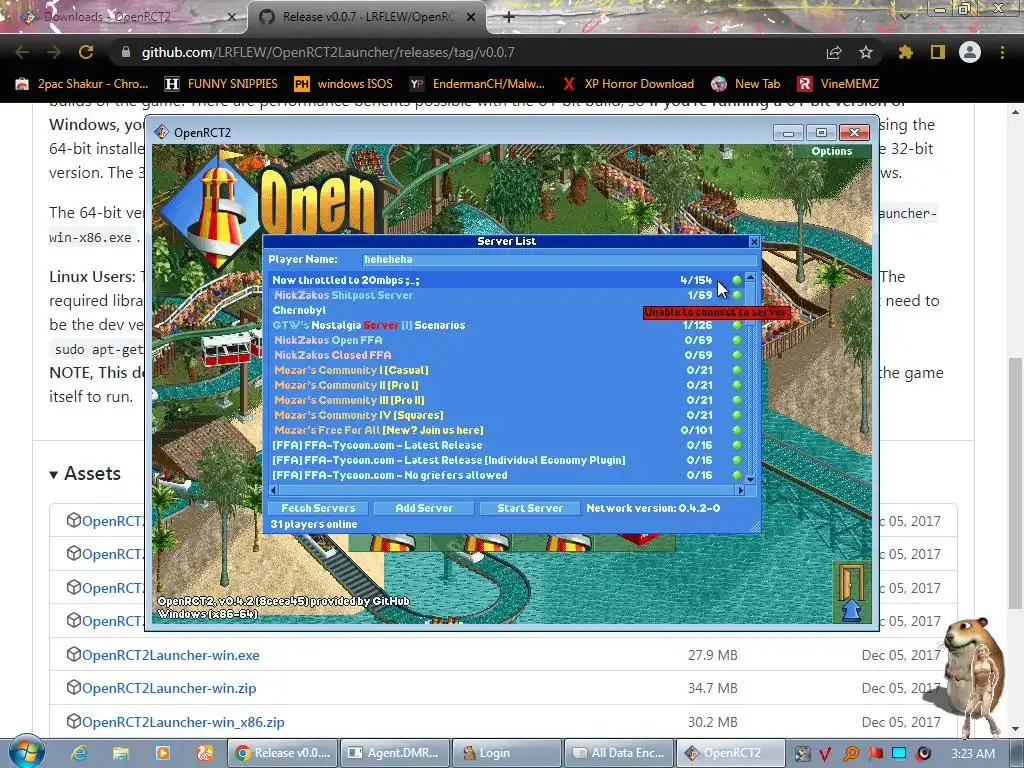
Task: Bookmark this page with star icon
Action: tap(866, 52)
